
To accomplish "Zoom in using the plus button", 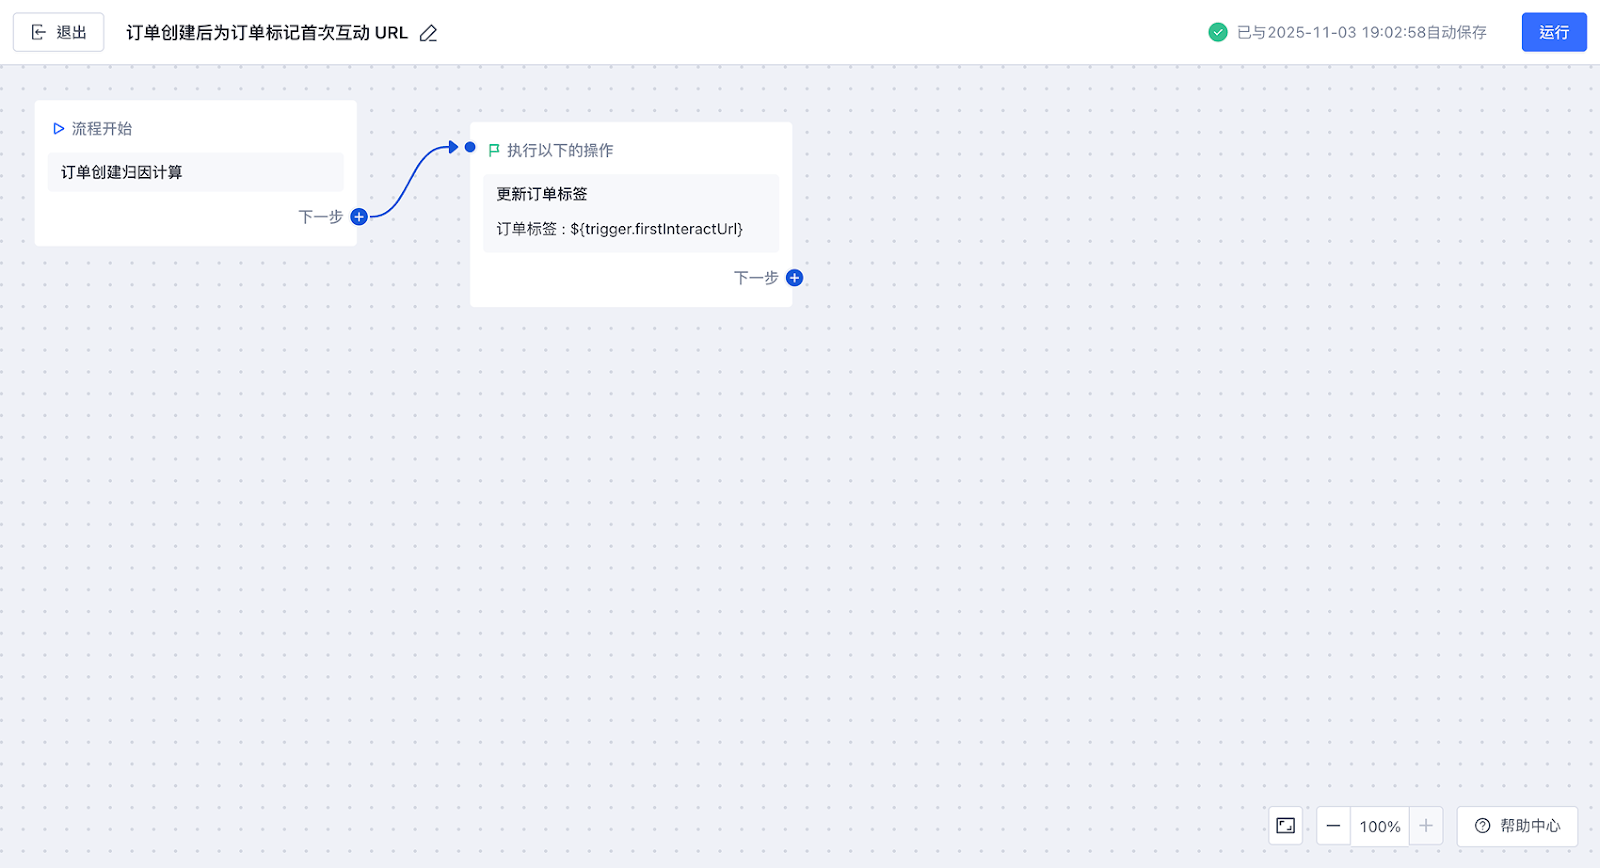I will 1426,826.
